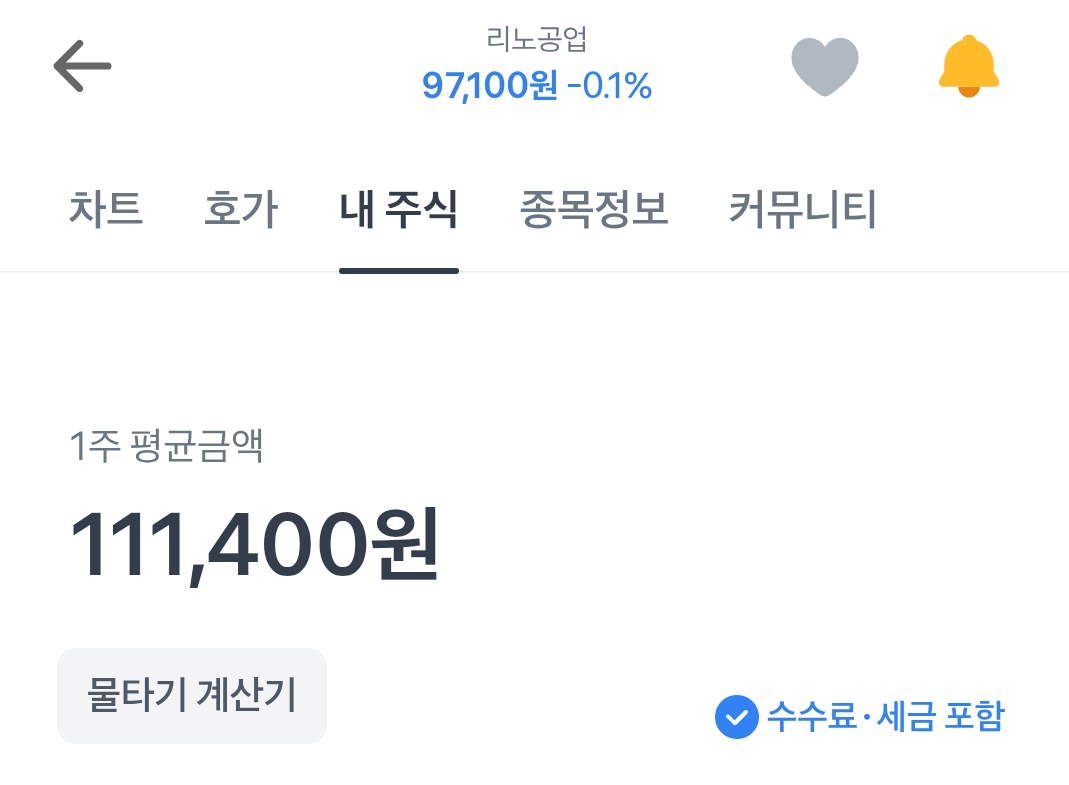The height and width of the screenshot is (785, 1069).
Task: Tap the -0.1% change percentage
Action: pos(609,86)
